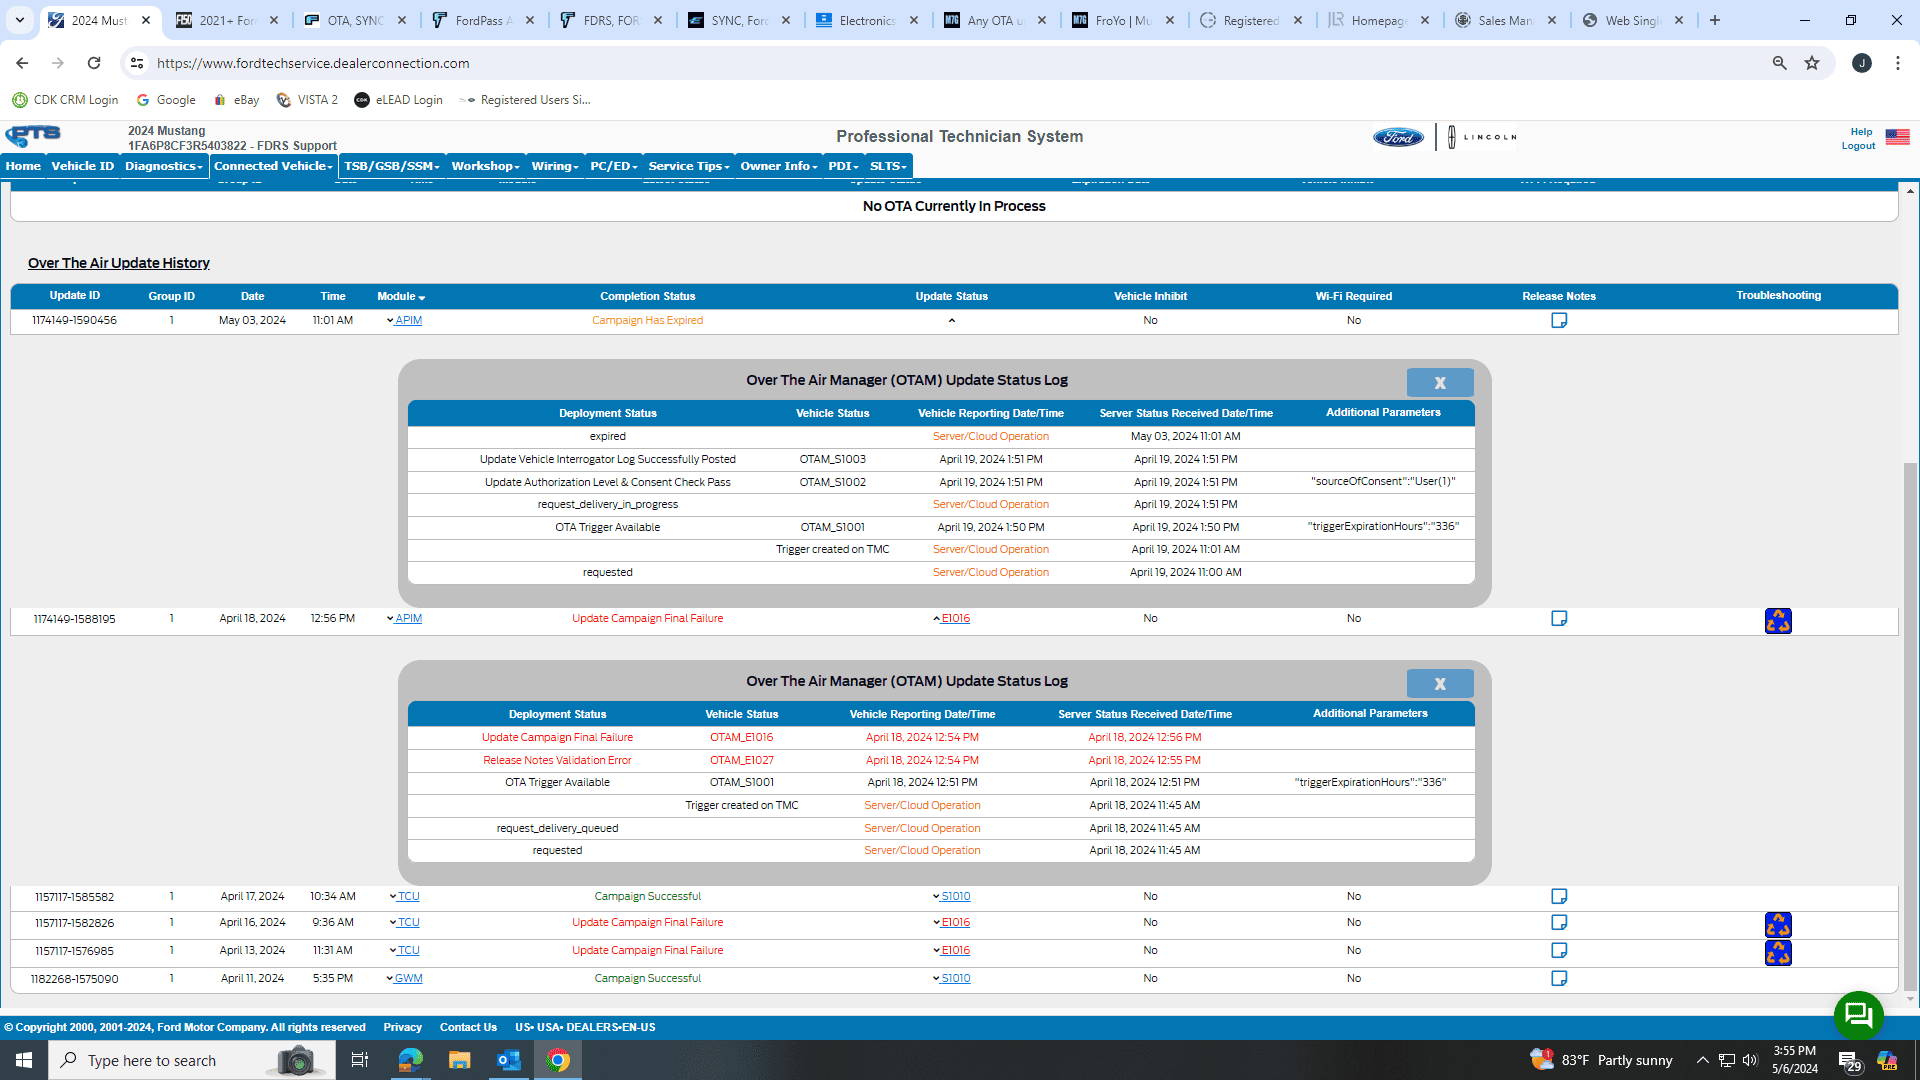
Task: Open Outlook from the taskbar
Action: [x=508, y=1060]
